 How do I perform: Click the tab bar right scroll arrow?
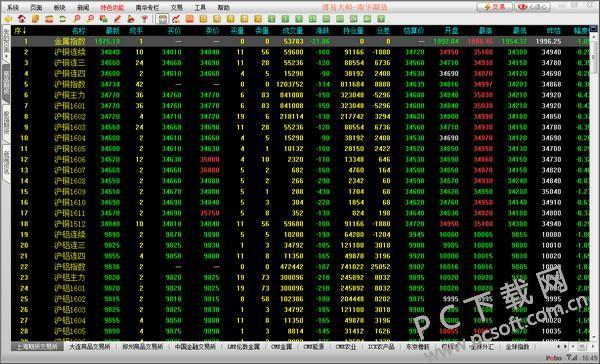(x=565, y=347)
